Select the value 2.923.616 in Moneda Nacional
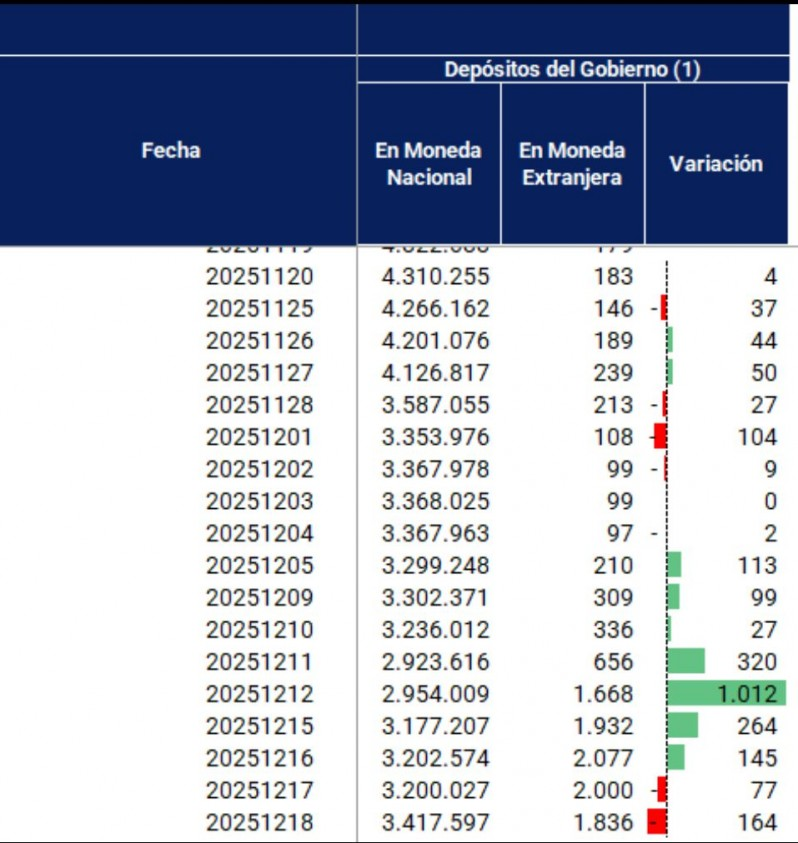The height and width of the screenshot is (843, 798). [x=436, y=662]
